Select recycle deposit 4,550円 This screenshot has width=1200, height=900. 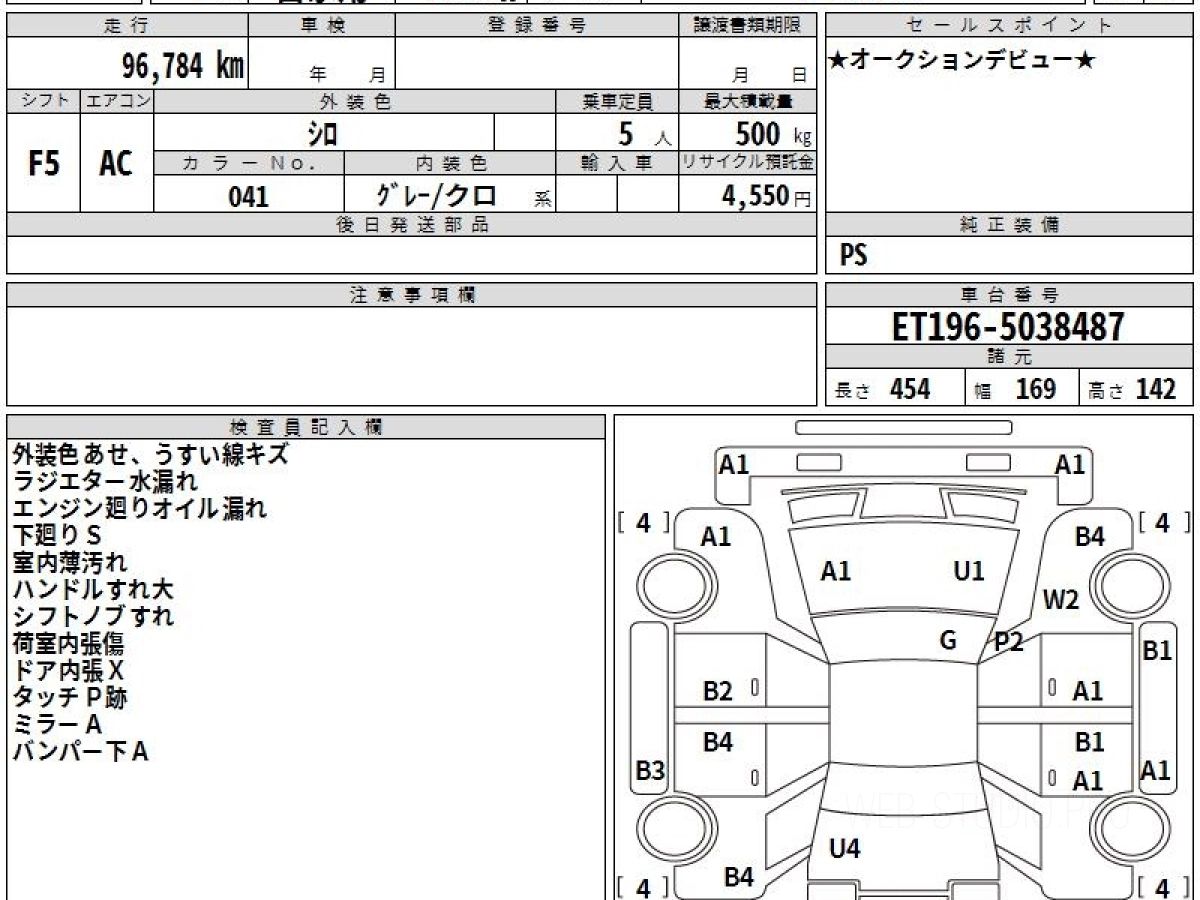point(767,196)
